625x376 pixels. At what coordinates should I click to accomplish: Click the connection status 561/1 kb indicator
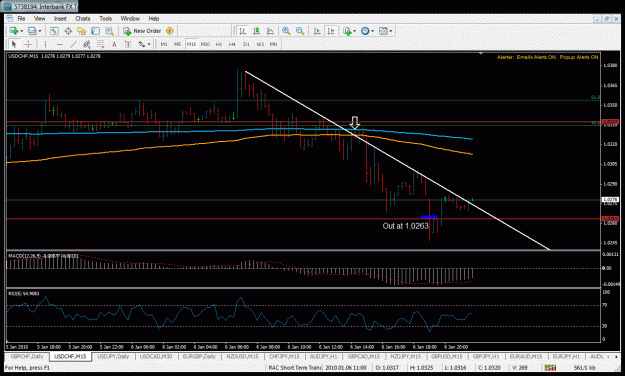click(585, 368)
